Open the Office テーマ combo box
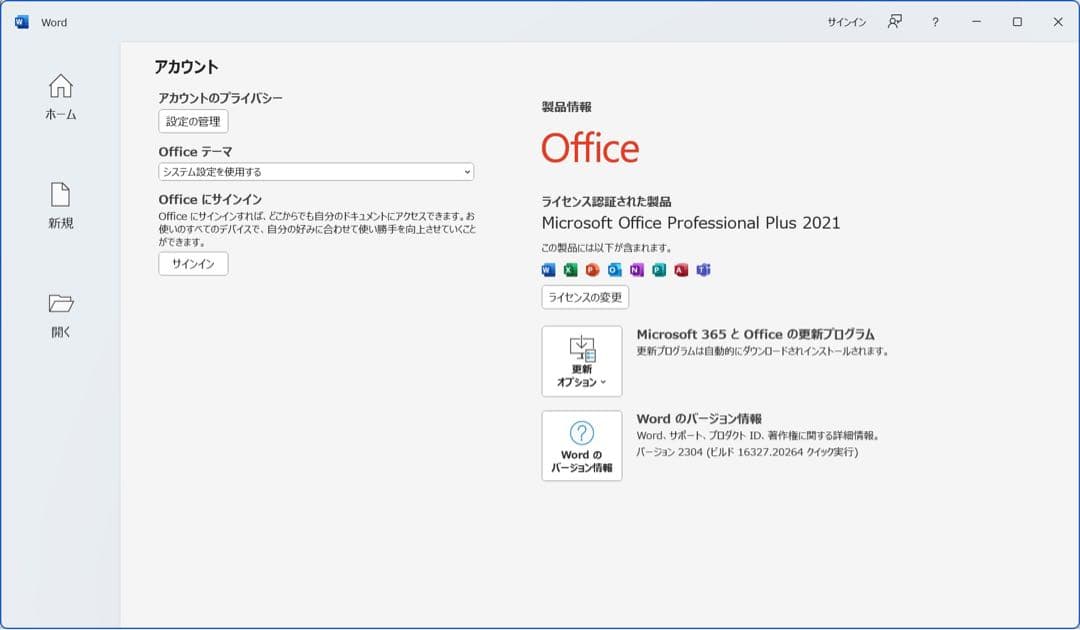 [316, 171]
